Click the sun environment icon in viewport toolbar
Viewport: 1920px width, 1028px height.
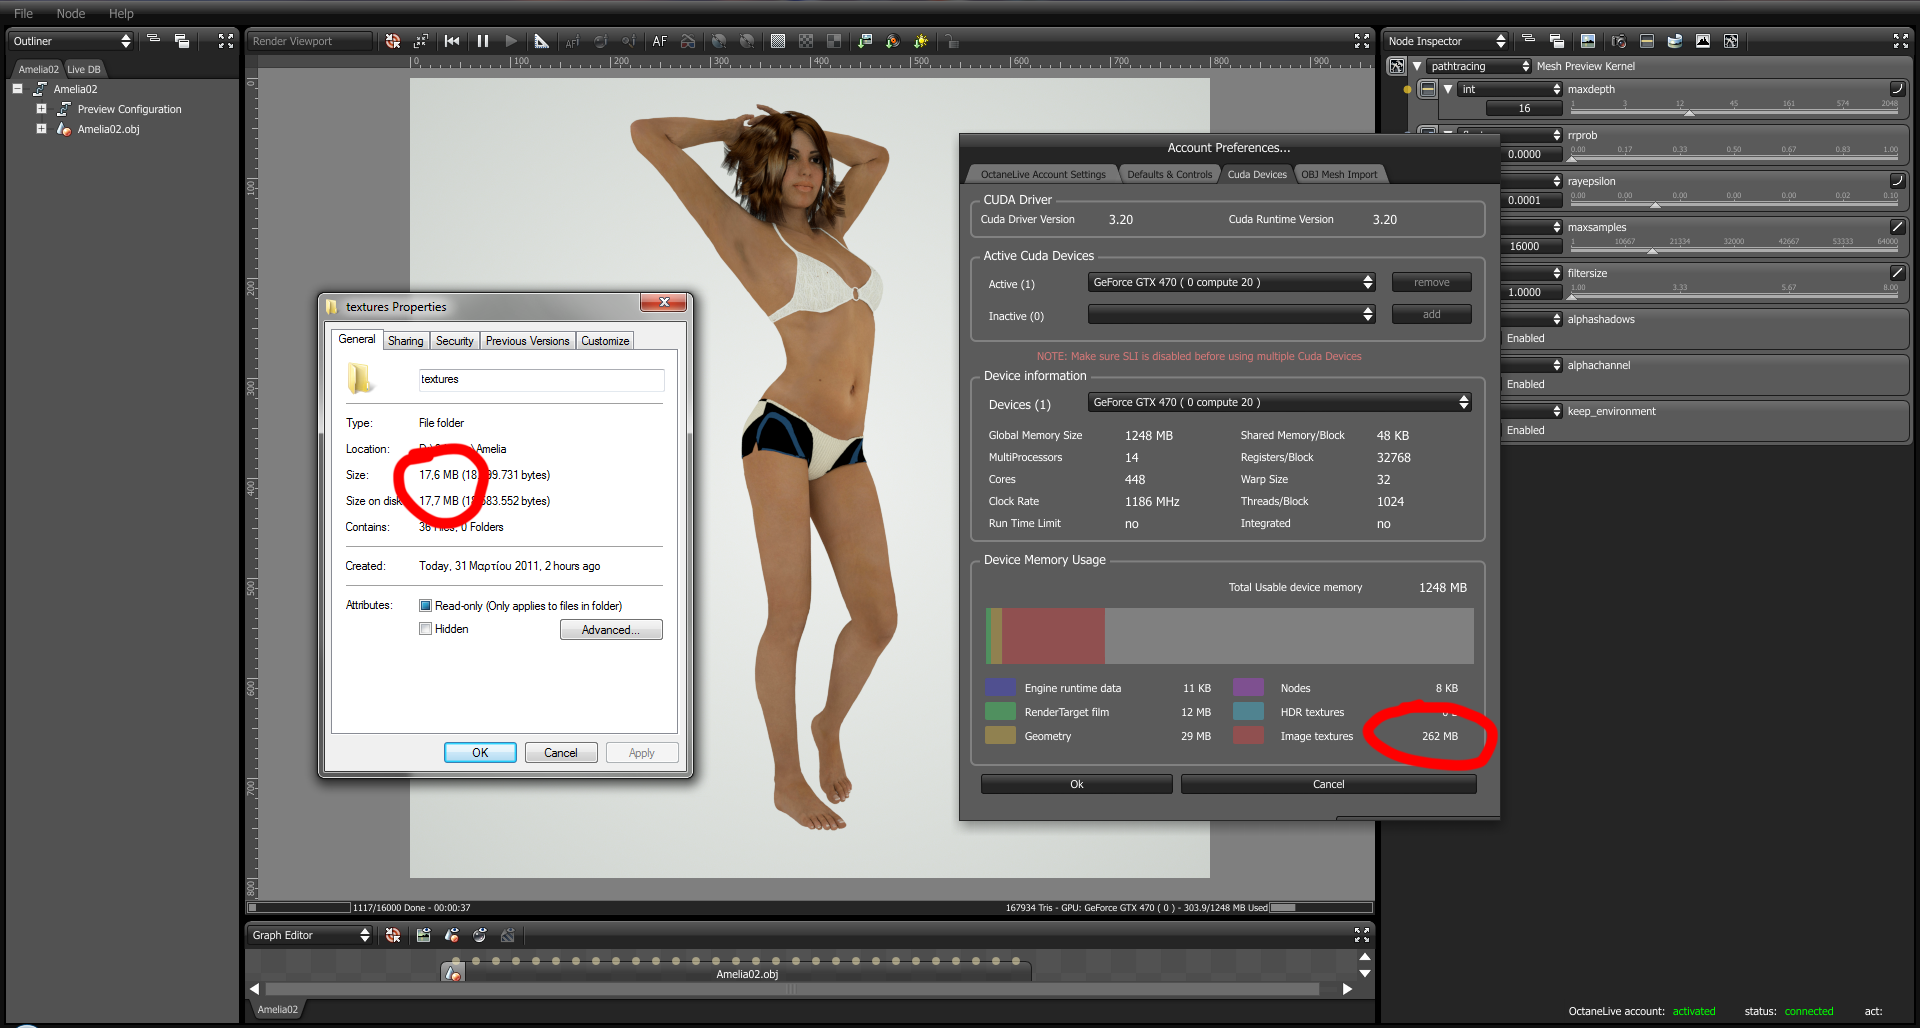pos(921,41)
